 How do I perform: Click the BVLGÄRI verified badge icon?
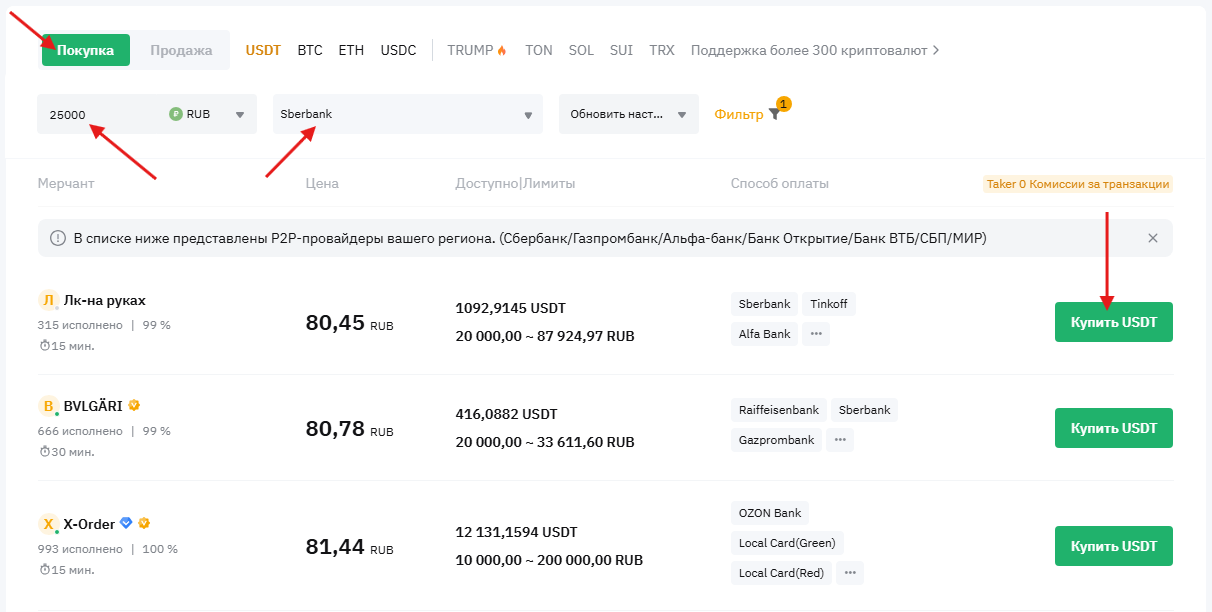pyautogui.click(x=134, y=406)
